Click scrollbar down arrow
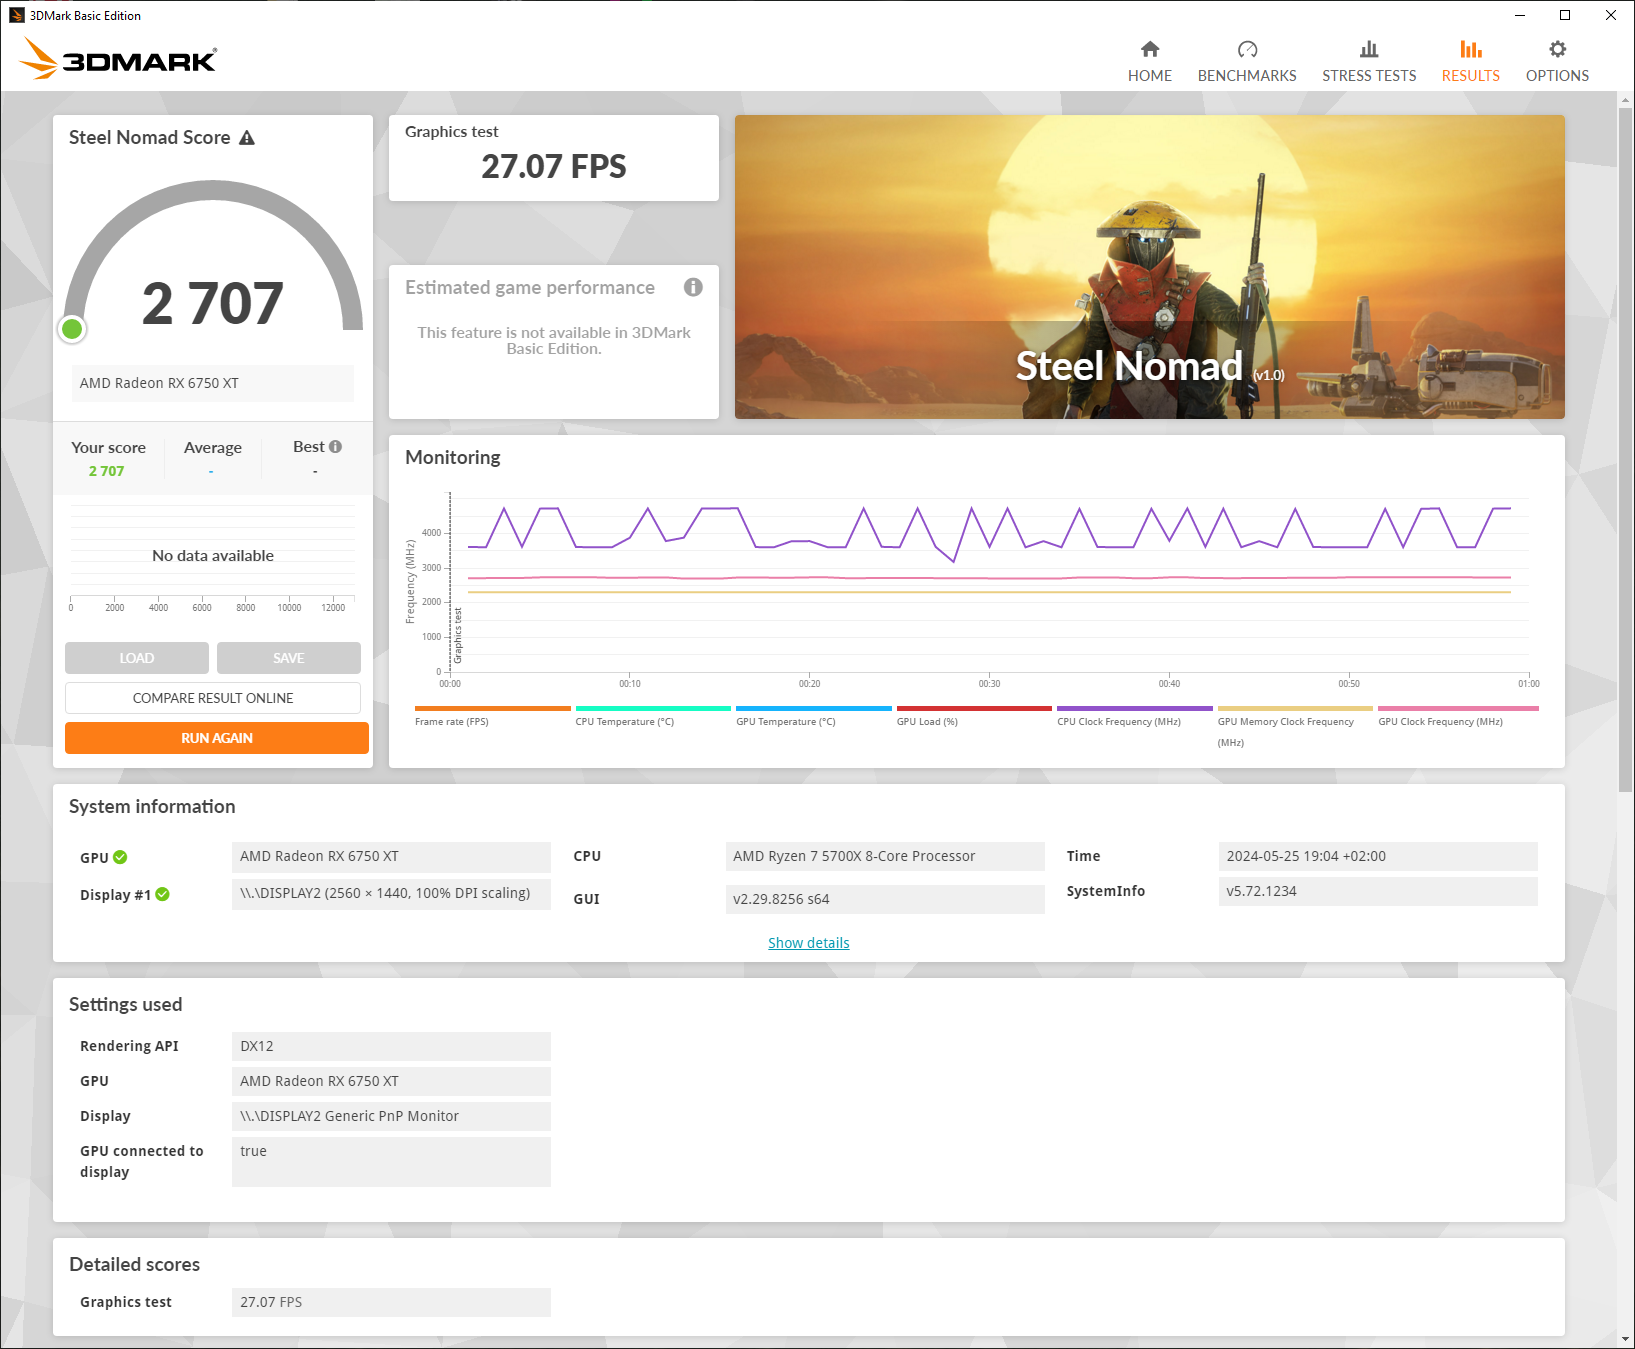Image resolution: width=1635 pixels, height=1349 pixels. pyautogui.click(x=1626, y=1339)
